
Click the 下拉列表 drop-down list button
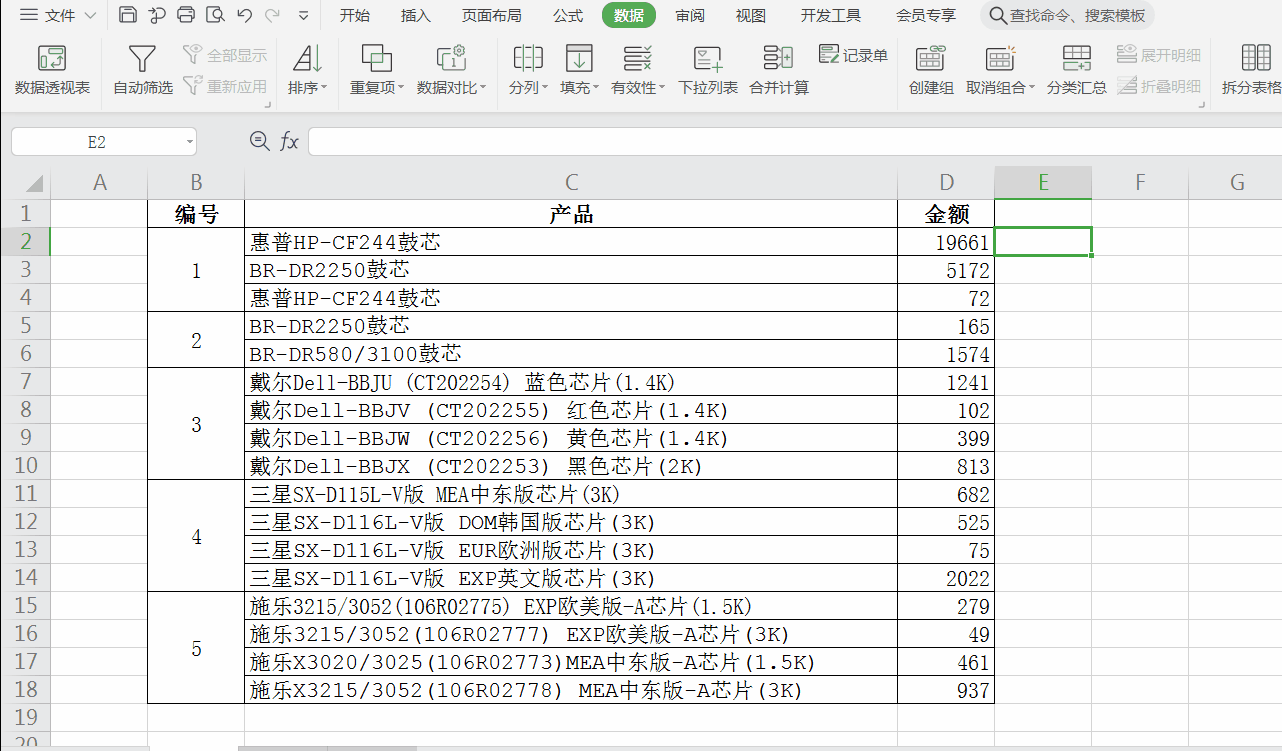(x=707, y=68)
